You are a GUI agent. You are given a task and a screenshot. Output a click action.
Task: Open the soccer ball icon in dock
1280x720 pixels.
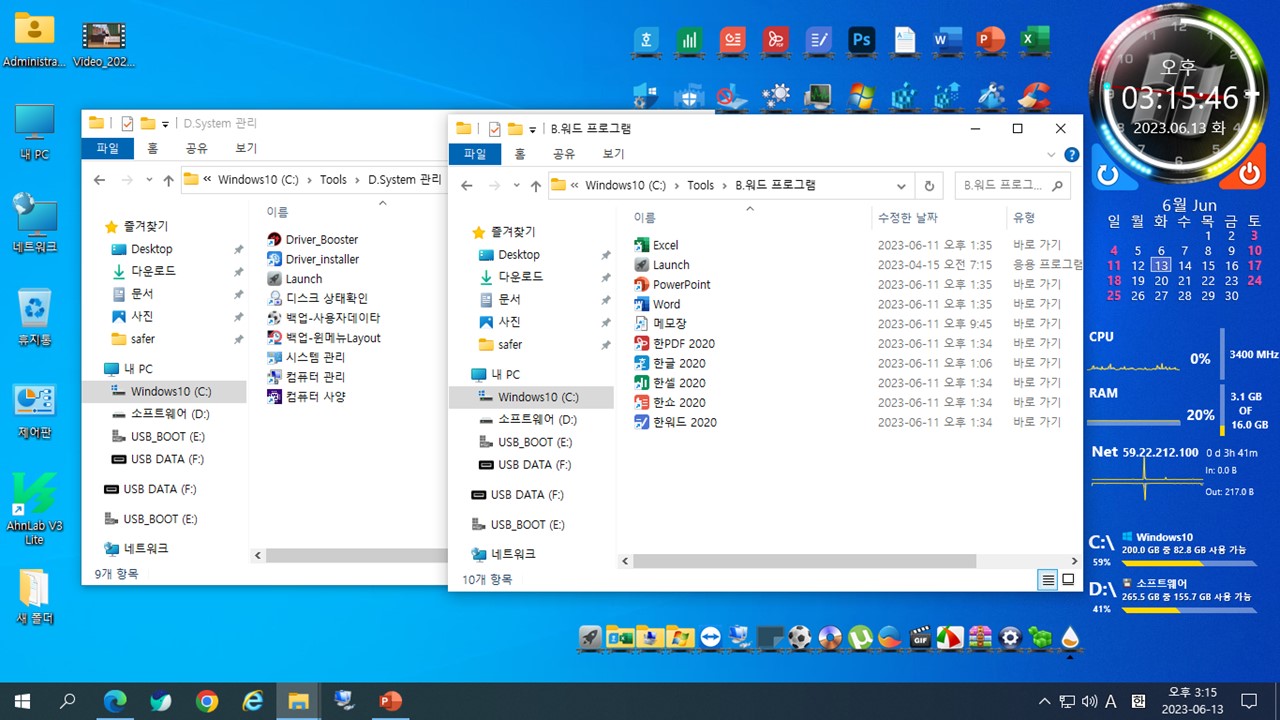[x=800, y=637]
